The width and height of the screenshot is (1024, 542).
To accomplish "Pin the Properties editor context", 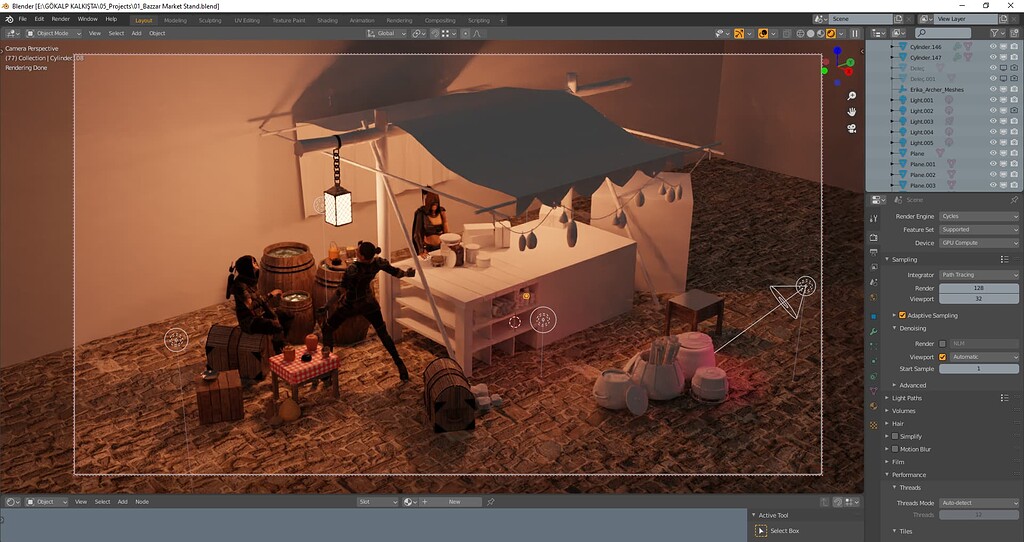I will coord(1014,200).
